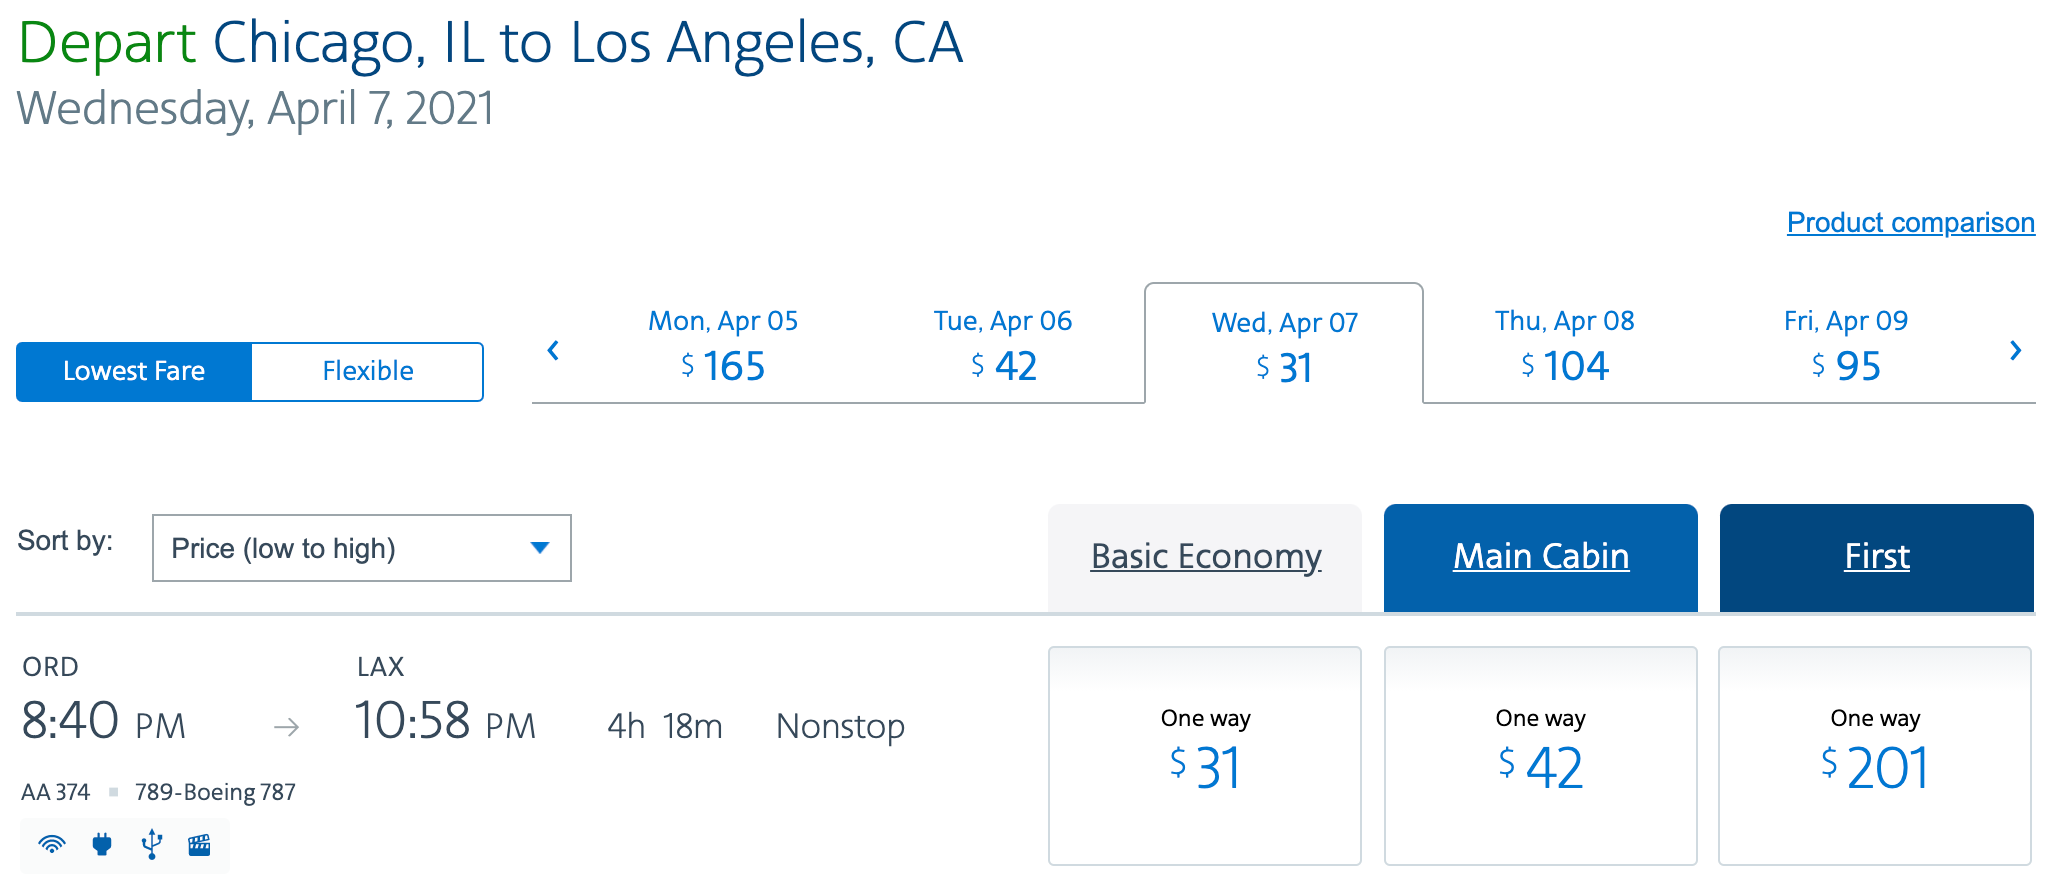
Task: Click the power outlet amenity icon
Action: click(x=101, y=845)
